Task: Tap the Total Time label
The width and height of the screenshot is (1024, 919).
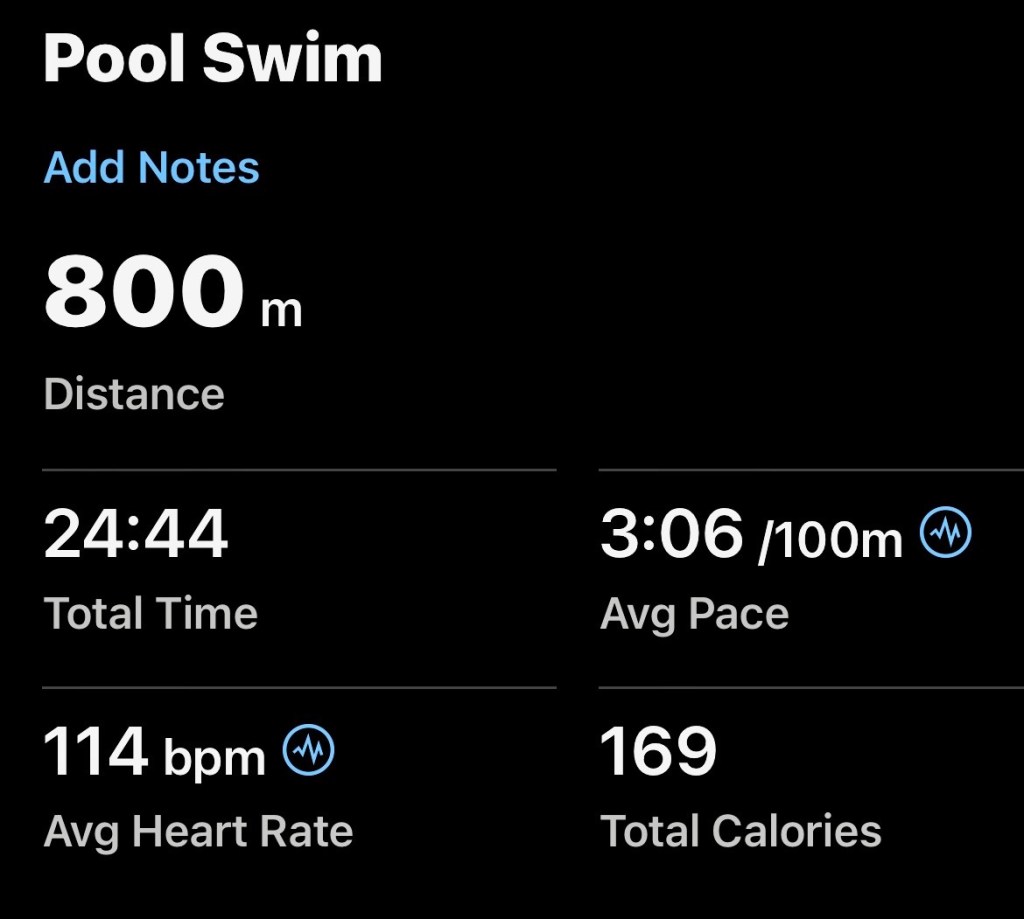Action: click(151, 613)
